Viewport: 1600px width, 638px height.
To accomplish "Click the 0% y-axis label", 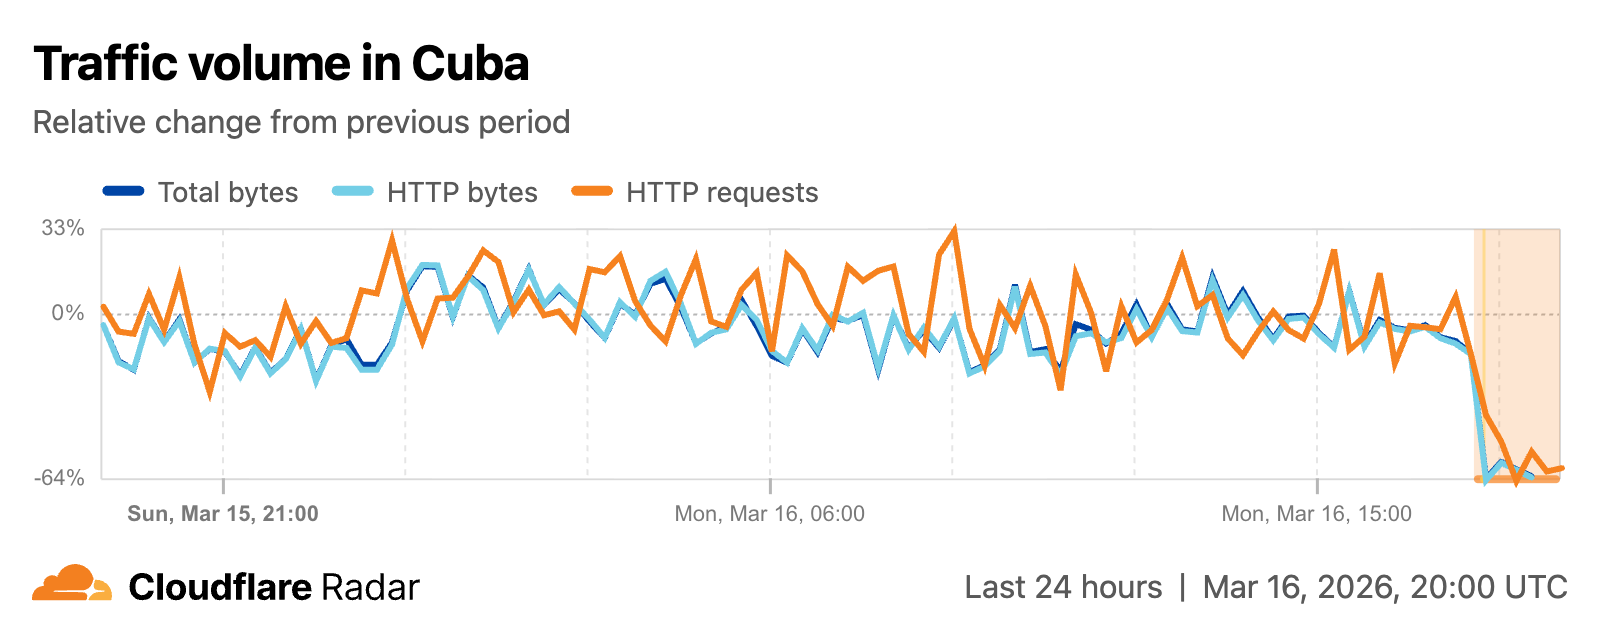I will [x=68, y=313].
